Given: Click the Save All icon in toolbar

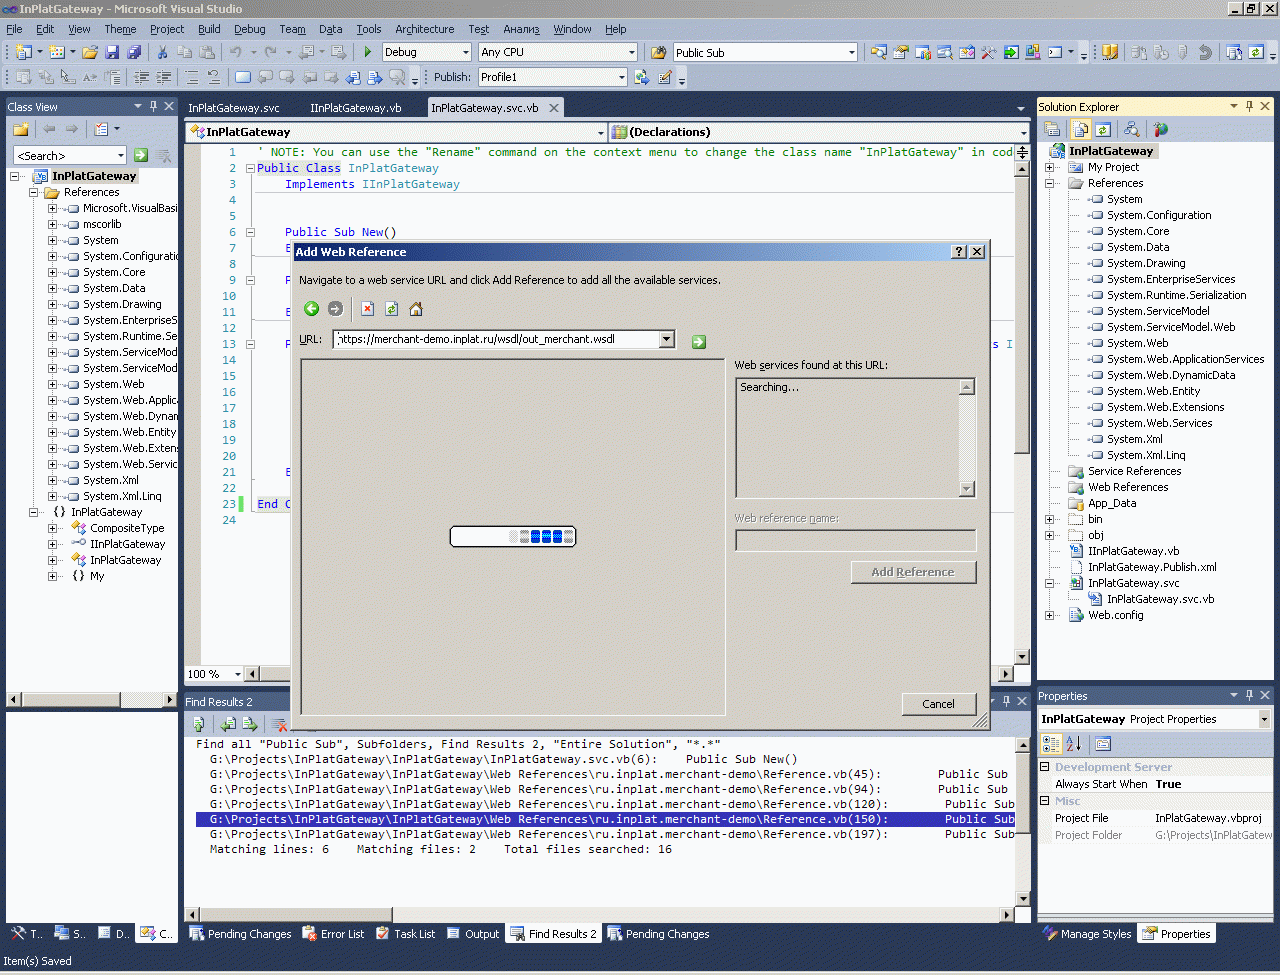Looking at the screenshot, I should point(133,52).
